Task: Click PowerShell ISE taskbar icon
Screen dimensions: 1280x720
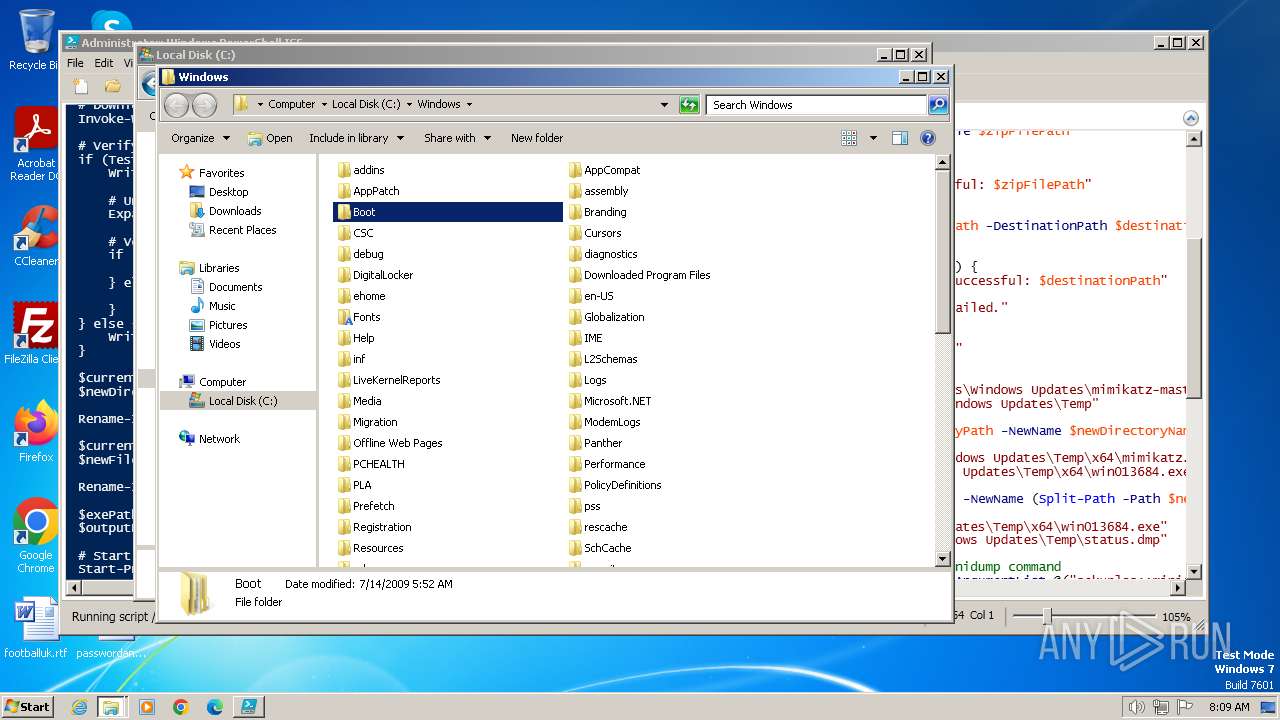Action: coord(248,706)
